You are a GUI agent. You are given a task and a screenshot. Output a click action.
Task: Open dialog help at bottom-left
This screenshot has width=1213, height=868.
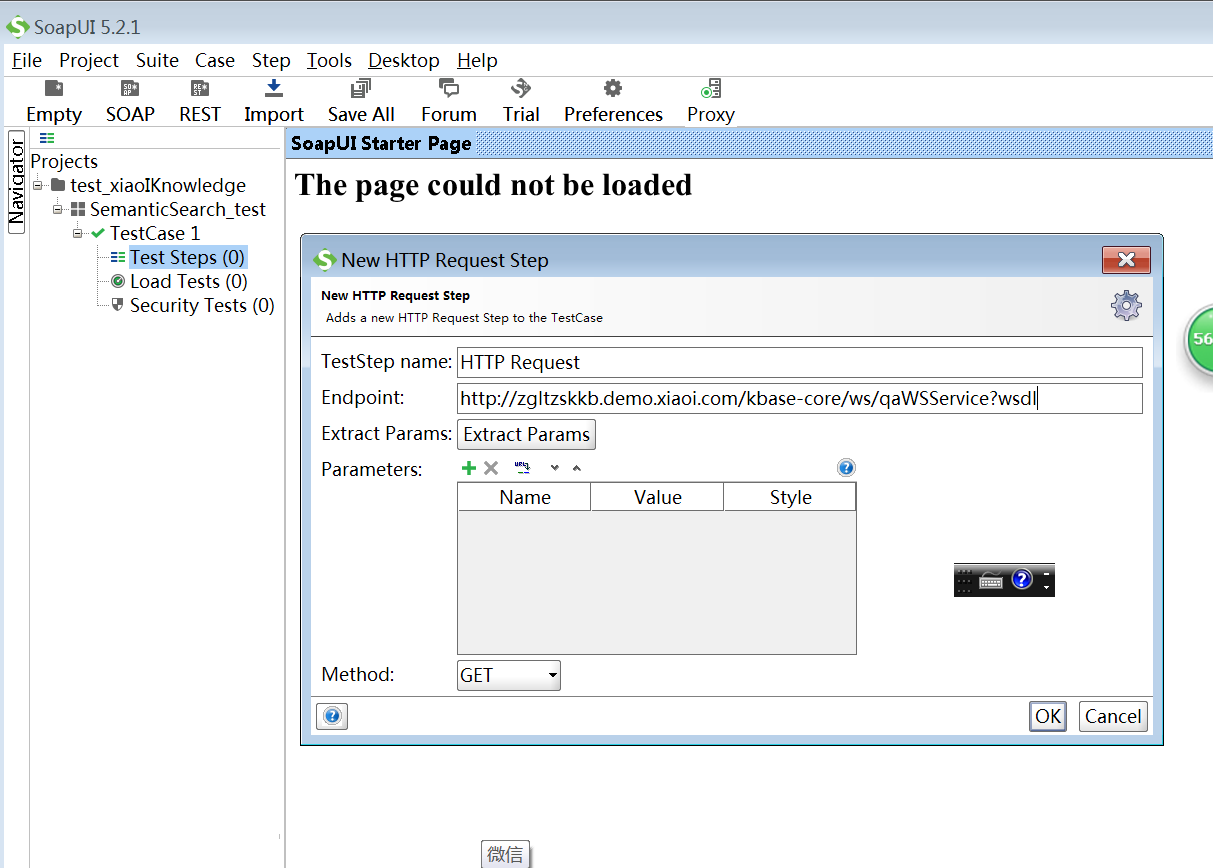click(x=332, y=716)
